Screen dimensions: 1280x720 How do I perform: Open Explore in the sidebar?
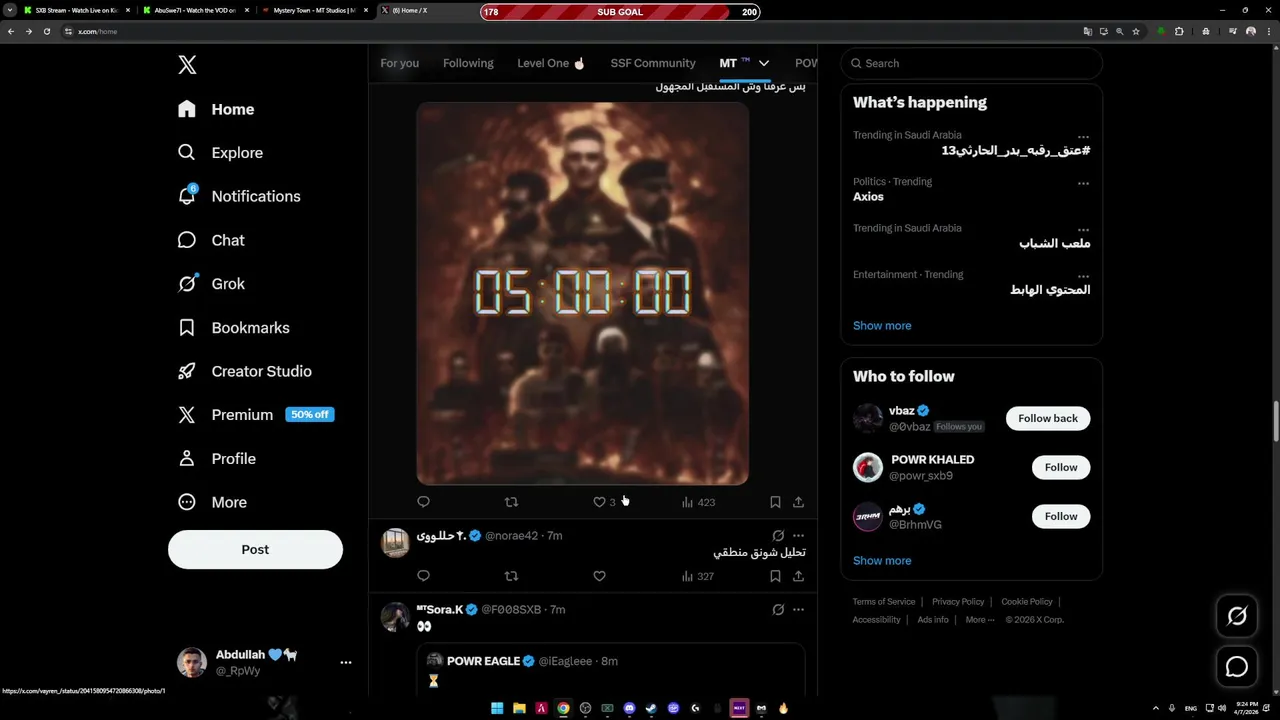pyautogui.click(x=221, y=153)
